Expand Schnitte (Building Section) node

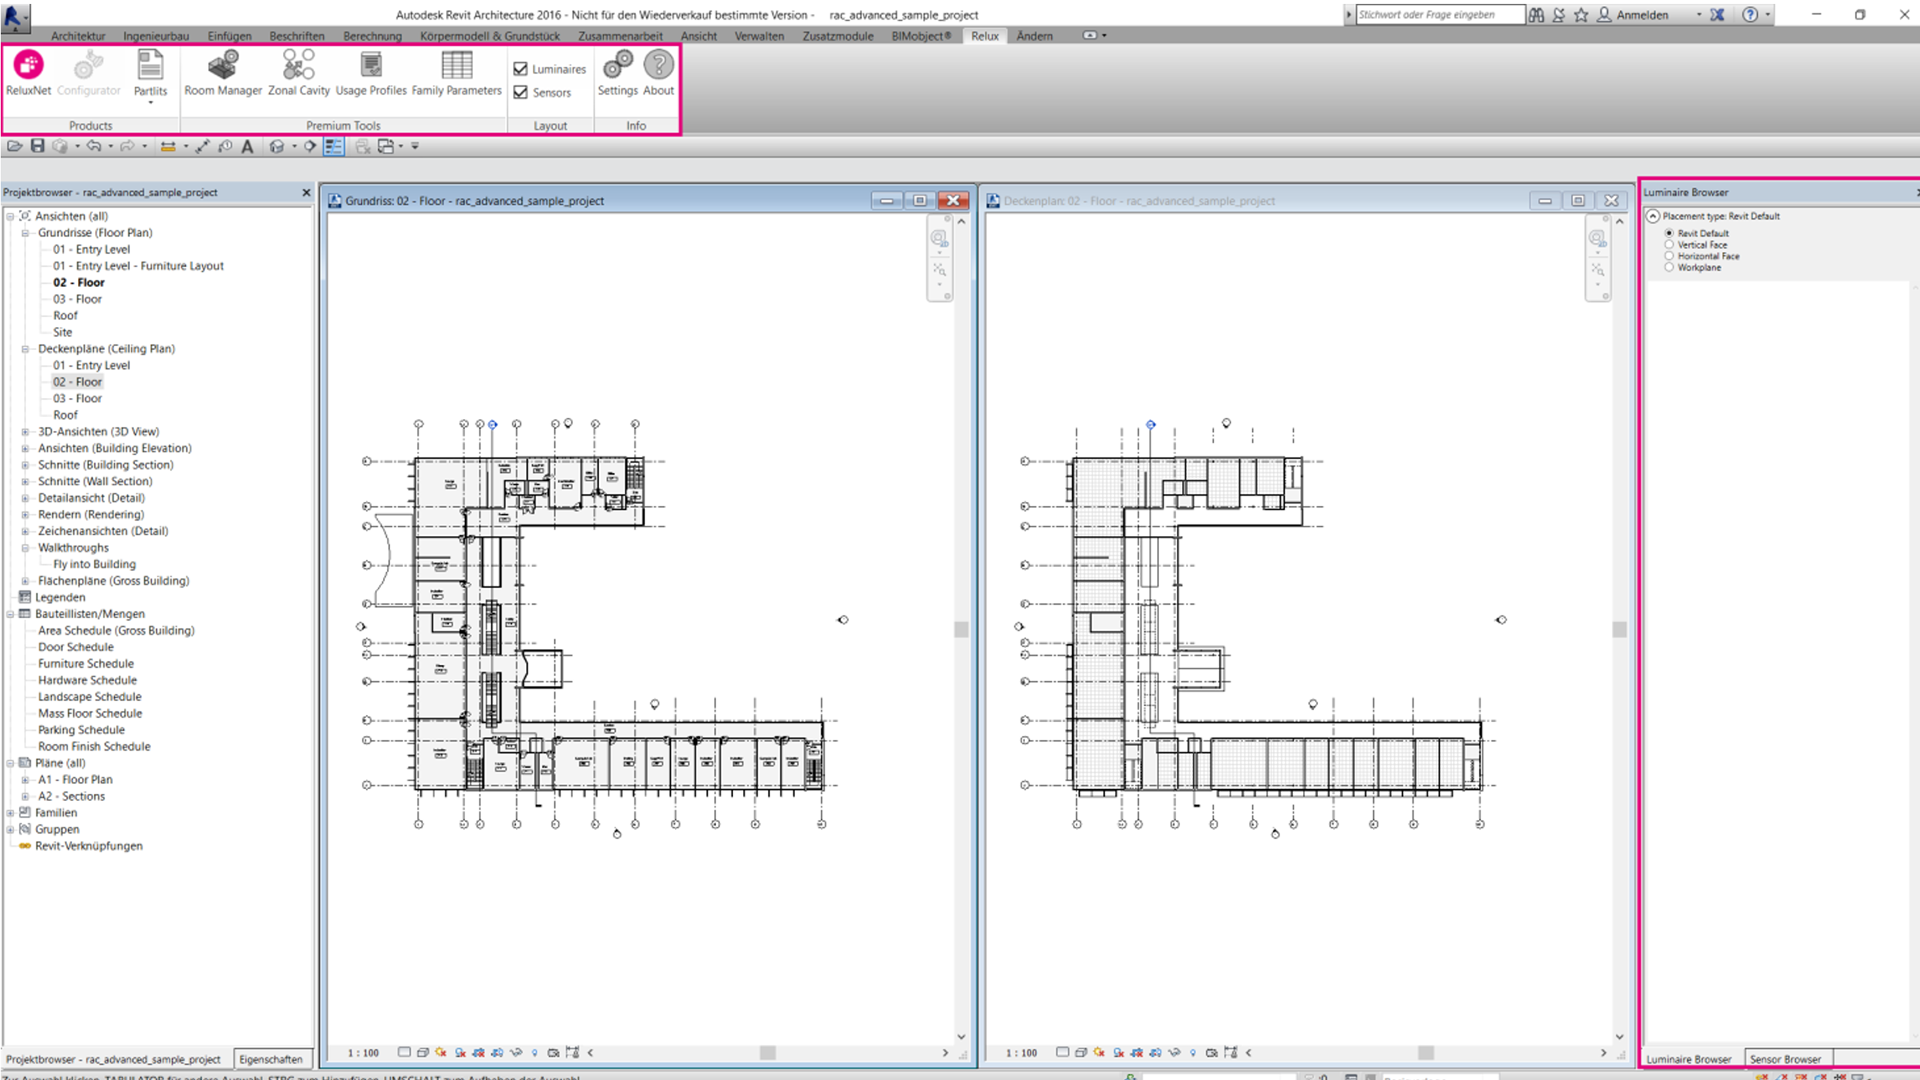[x=25, y=465]
